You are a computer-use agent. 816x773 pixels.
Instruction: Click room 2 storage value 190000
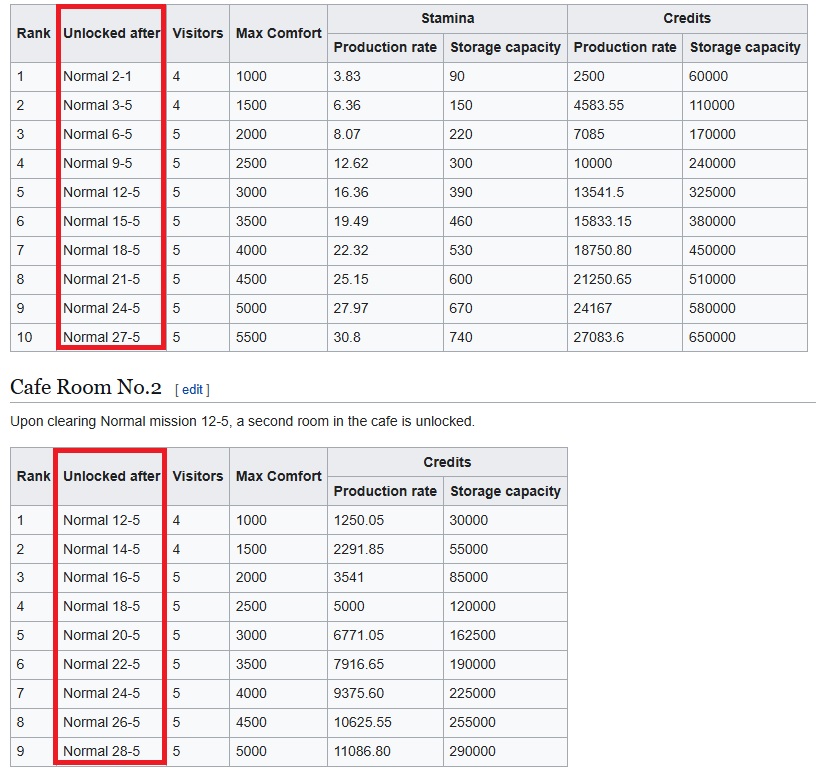[x=473, y=665]
